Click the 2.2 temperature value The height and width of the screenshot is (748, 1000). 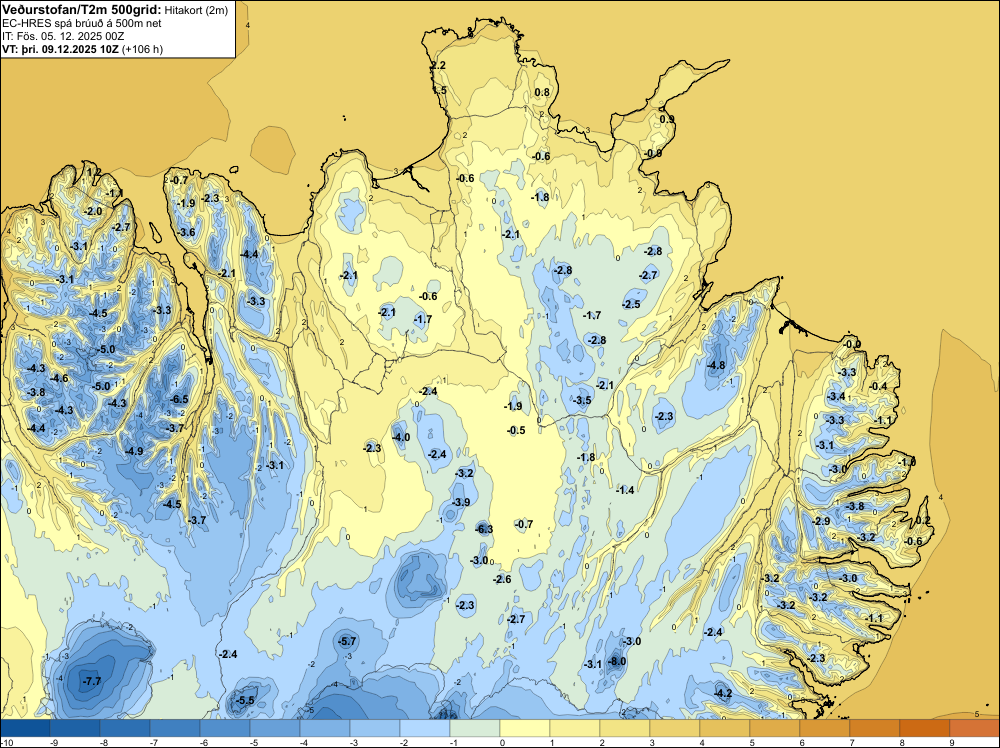[x=438, y=65]
